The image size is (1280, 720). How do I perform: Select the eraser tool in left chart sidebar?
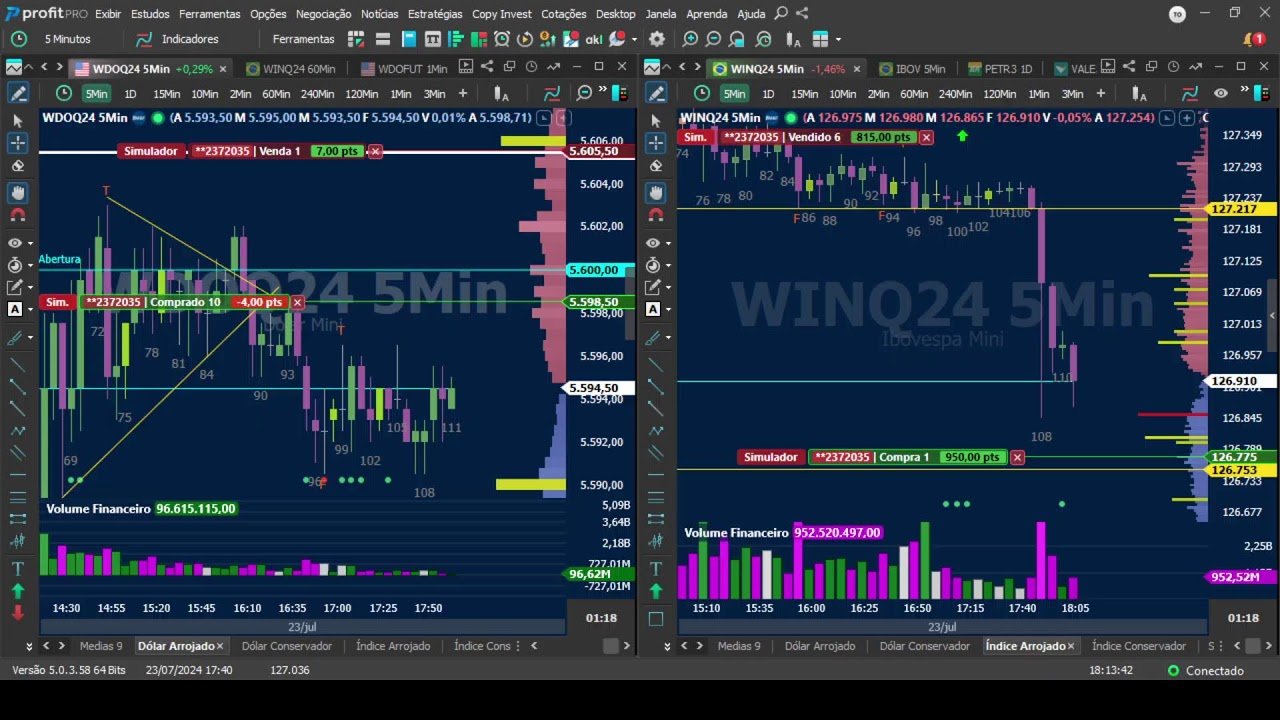17,166
